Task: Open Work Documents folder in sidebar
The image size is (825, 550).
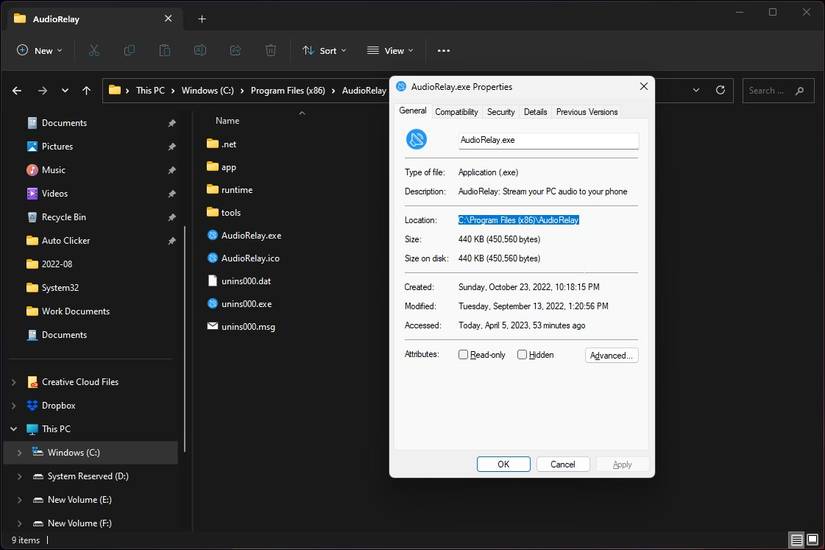Action: pos(67,311)
